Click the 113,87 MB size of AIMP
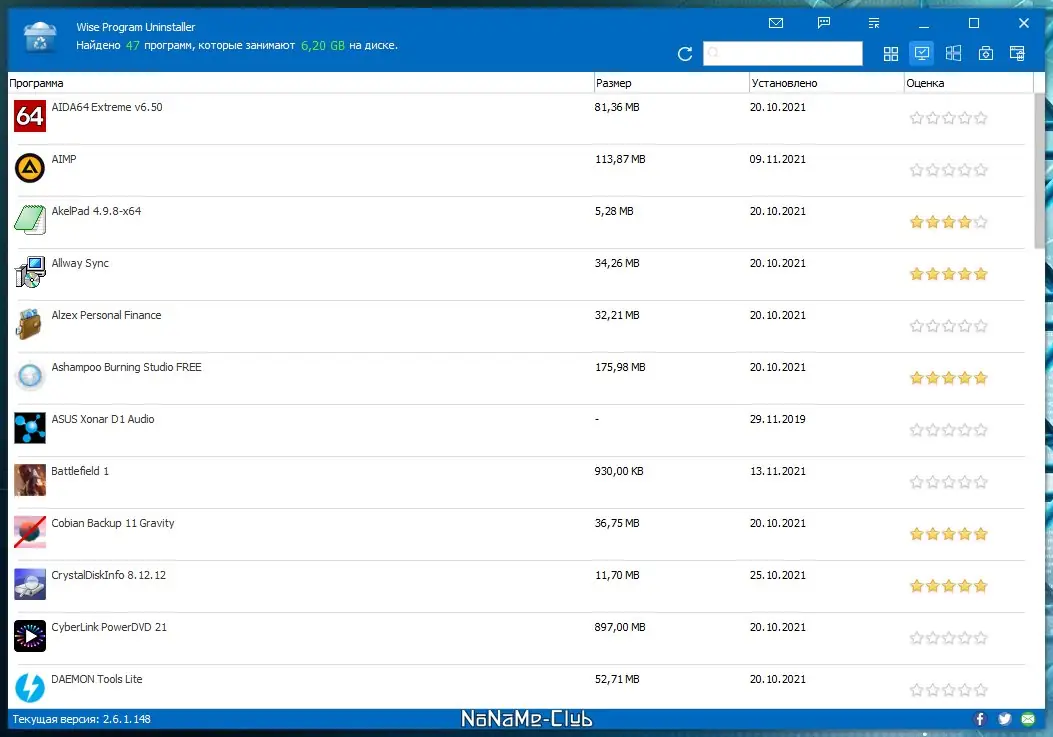 pos(620,159)
